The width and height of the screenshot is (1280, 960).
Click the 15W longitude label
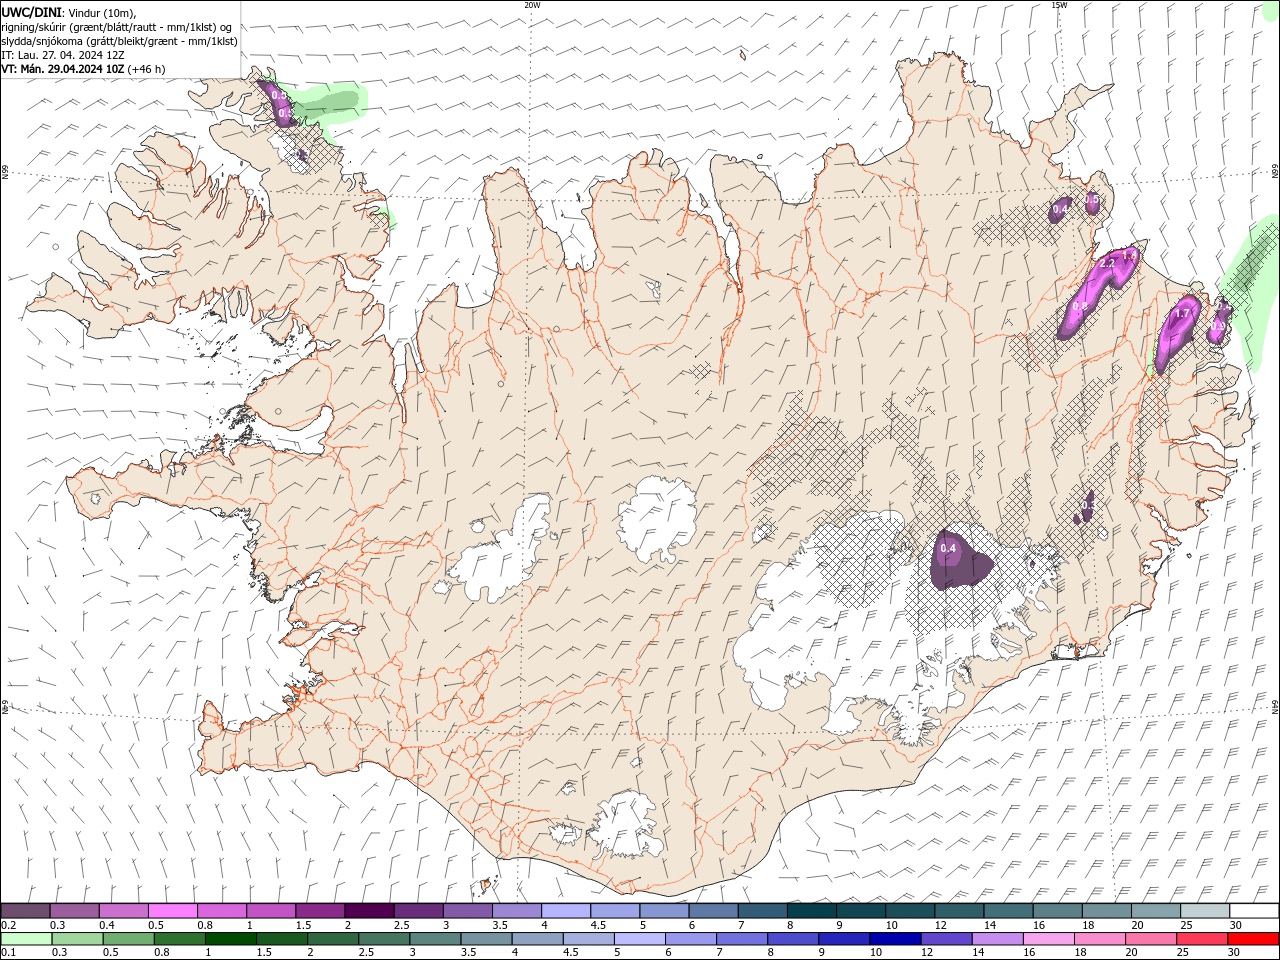1059,5
